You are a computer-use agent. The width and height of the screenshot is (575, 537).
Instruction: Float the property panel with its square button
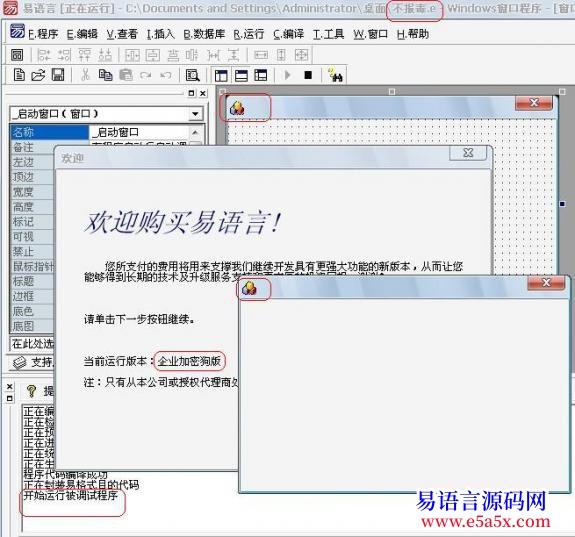pyautogui.click(x=191, y=93)
